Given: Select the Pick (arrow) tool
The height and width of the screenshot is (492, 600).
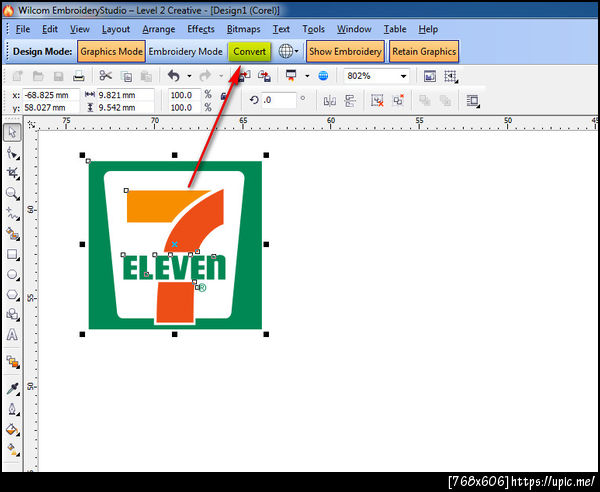Looking at the screenshot, I should click(x=12, y=133).
